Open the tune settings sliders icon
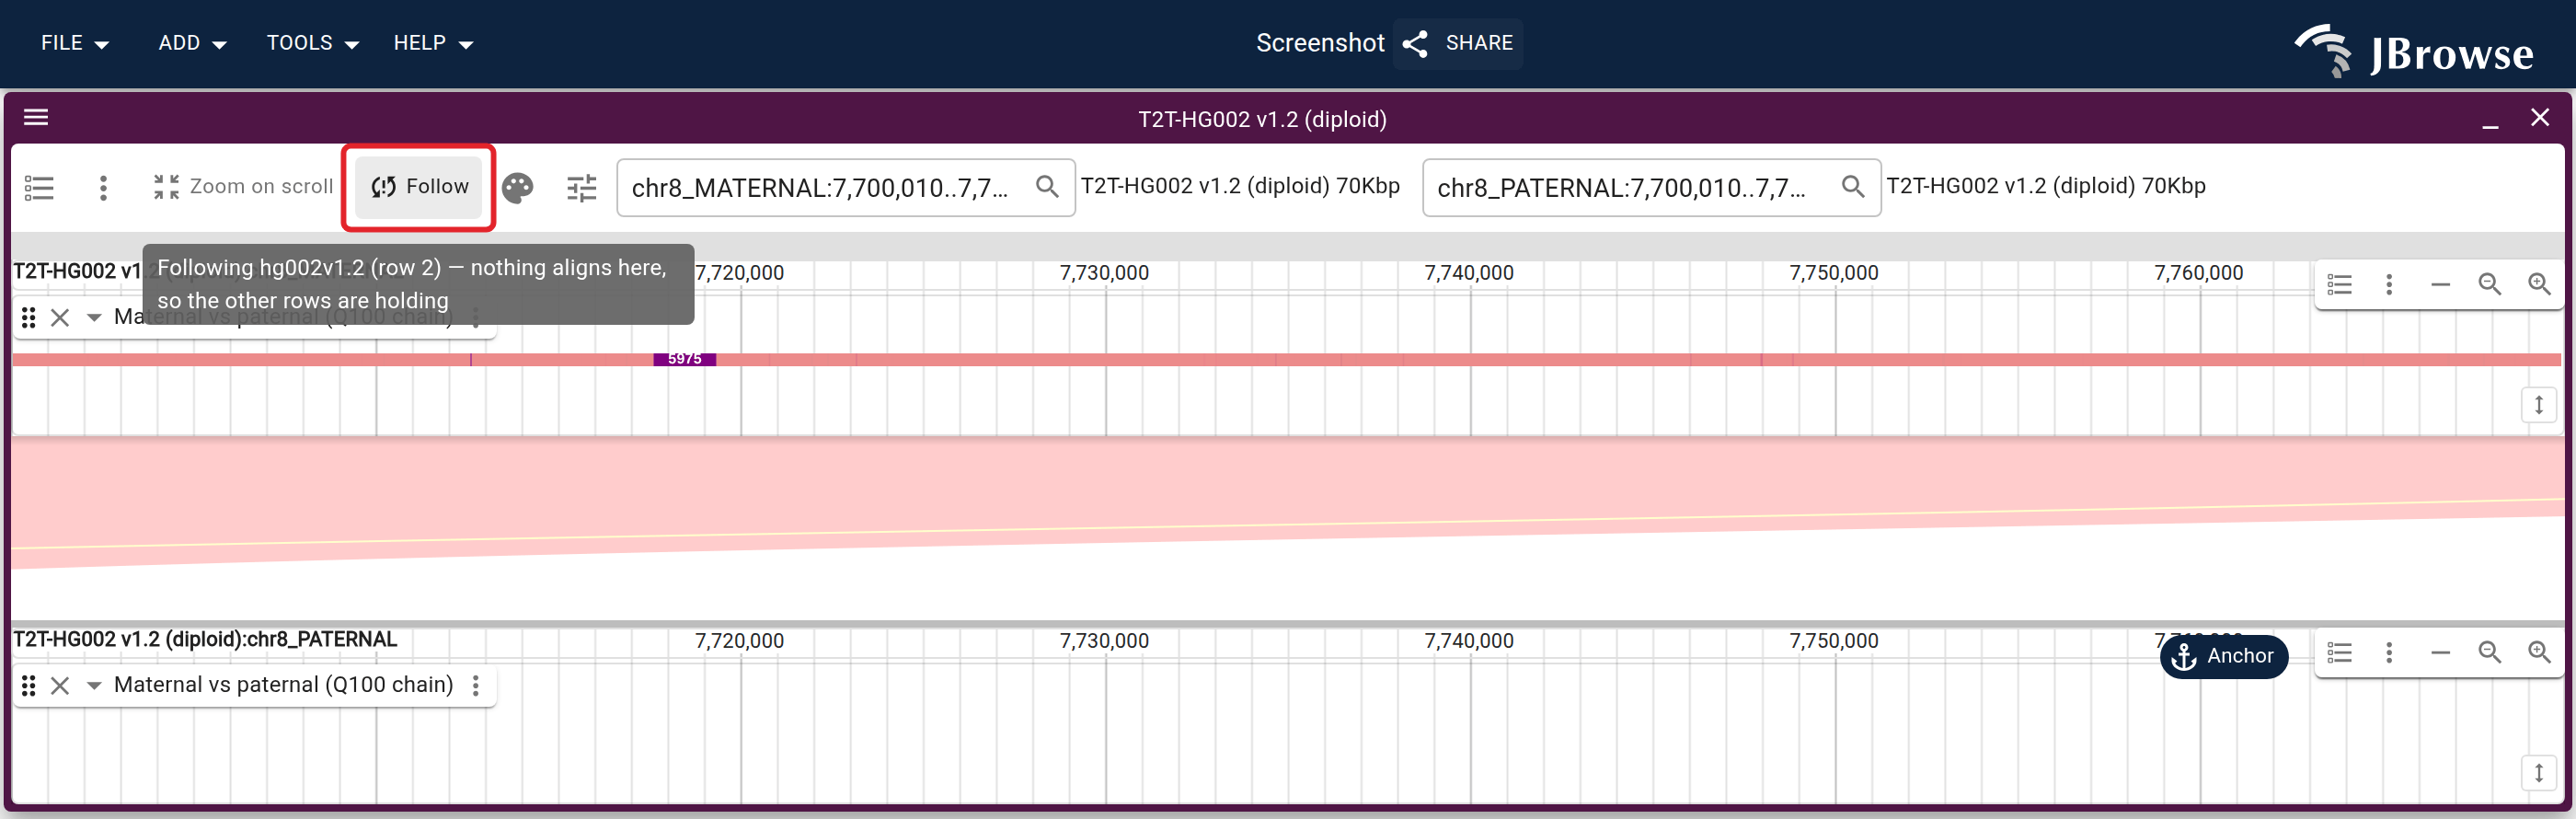The width and height of the screenshot is (2576, 819). [x=582, y=187]
